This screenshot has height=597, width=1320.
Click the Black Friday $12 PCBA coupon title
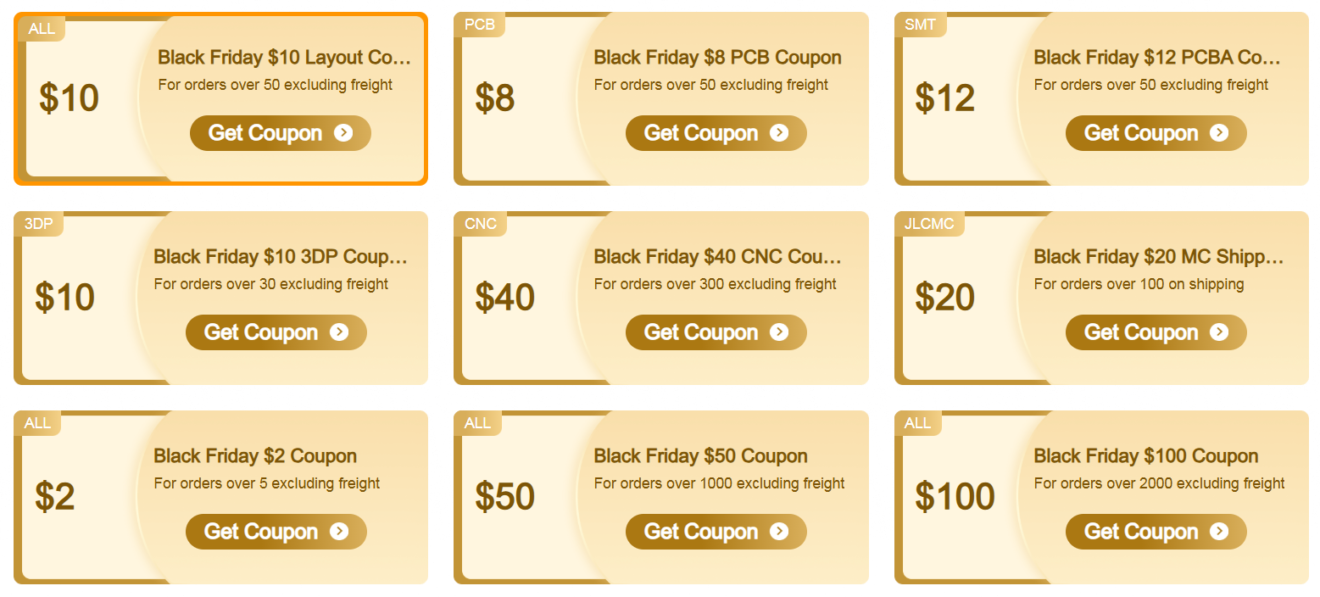(x=1157, y=58)
